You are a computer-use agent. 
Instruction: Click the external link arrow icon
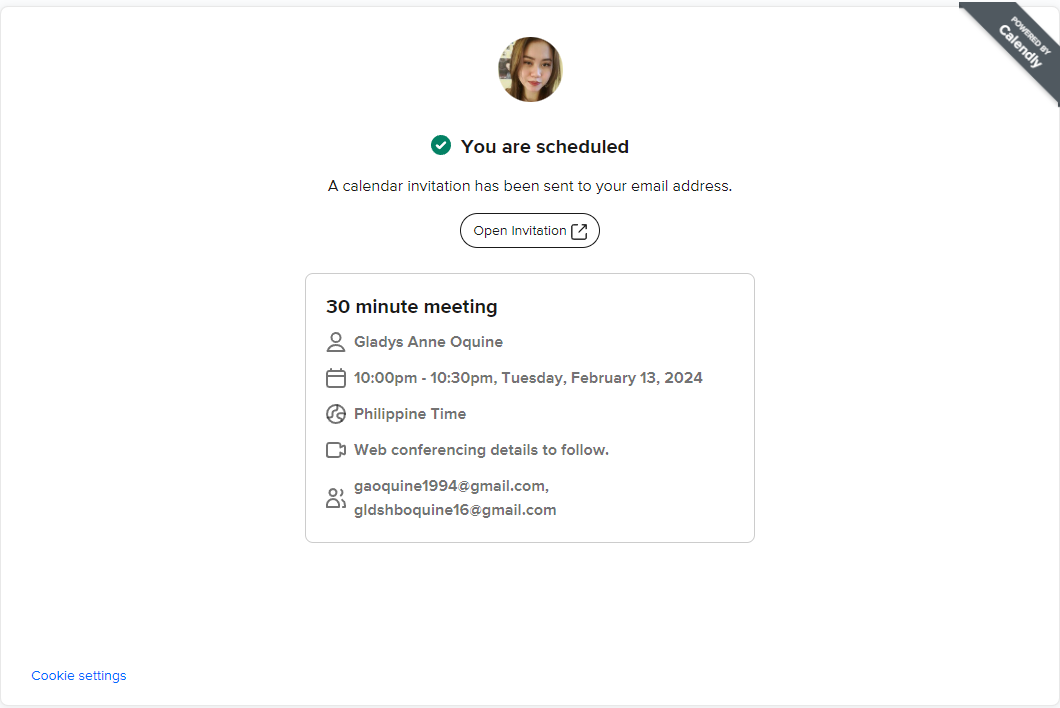coord(579,231)
